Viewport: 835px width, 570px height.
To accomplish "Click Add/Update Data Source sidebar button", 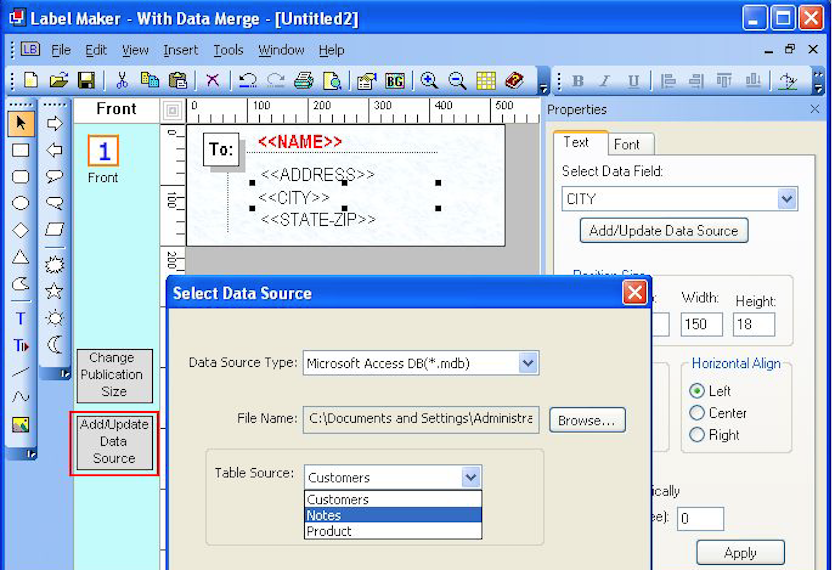I will pyautogui.click(x=114, y=442).
